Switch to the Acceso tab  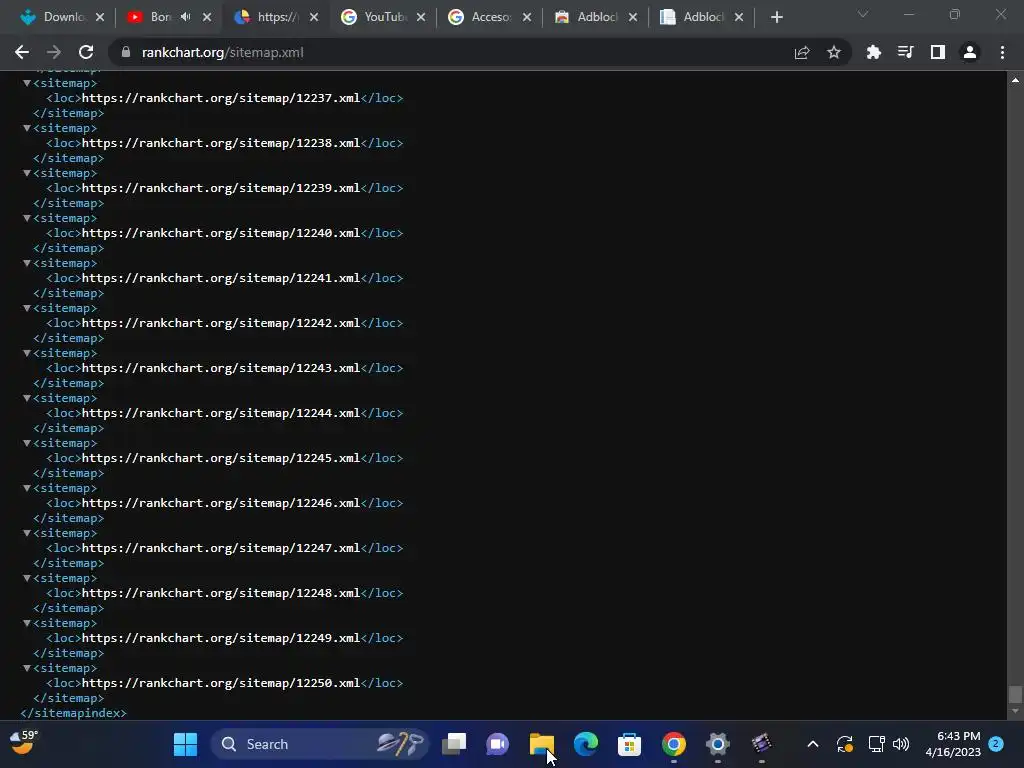[490, 17]
